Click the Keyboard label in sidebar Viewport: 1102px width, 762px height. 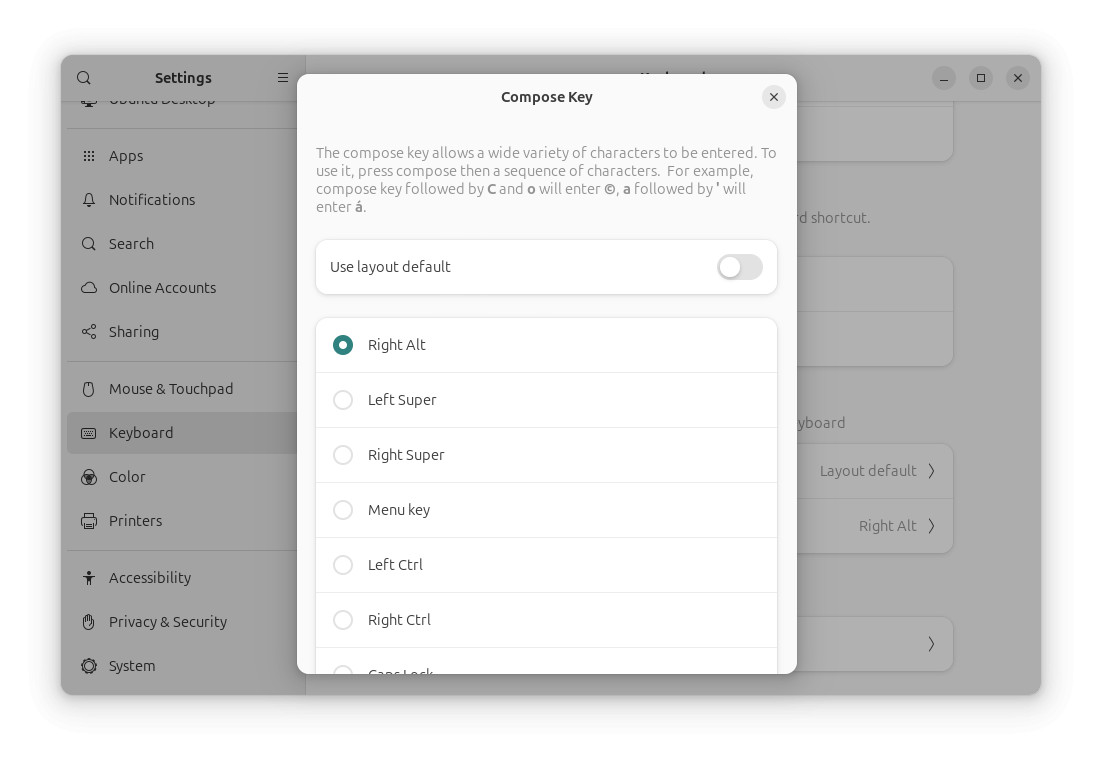pos(141,433)
